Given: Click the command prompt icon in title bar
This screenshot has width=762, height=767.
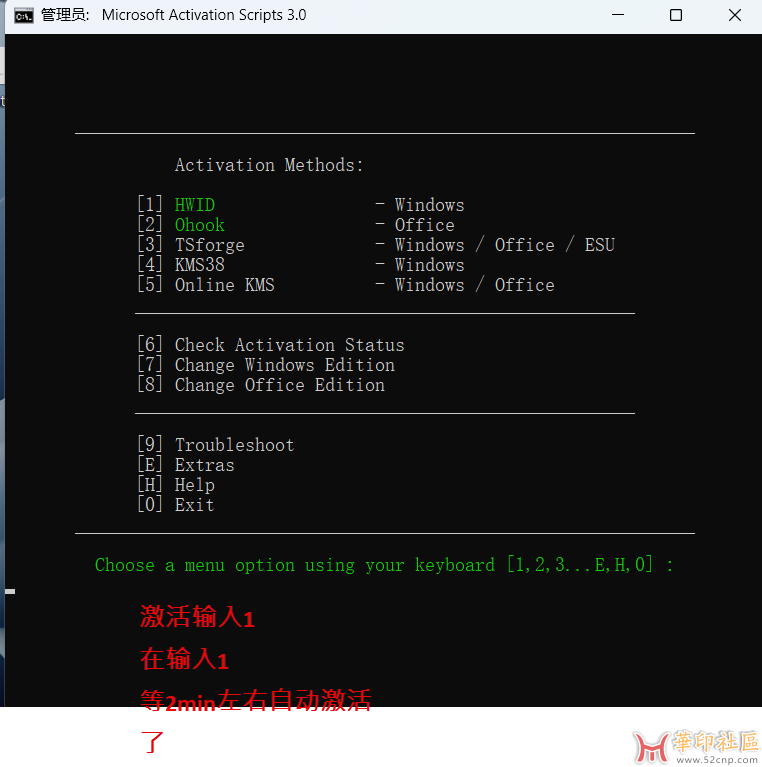Looking at the screenshot, I should tap(23, 15).
